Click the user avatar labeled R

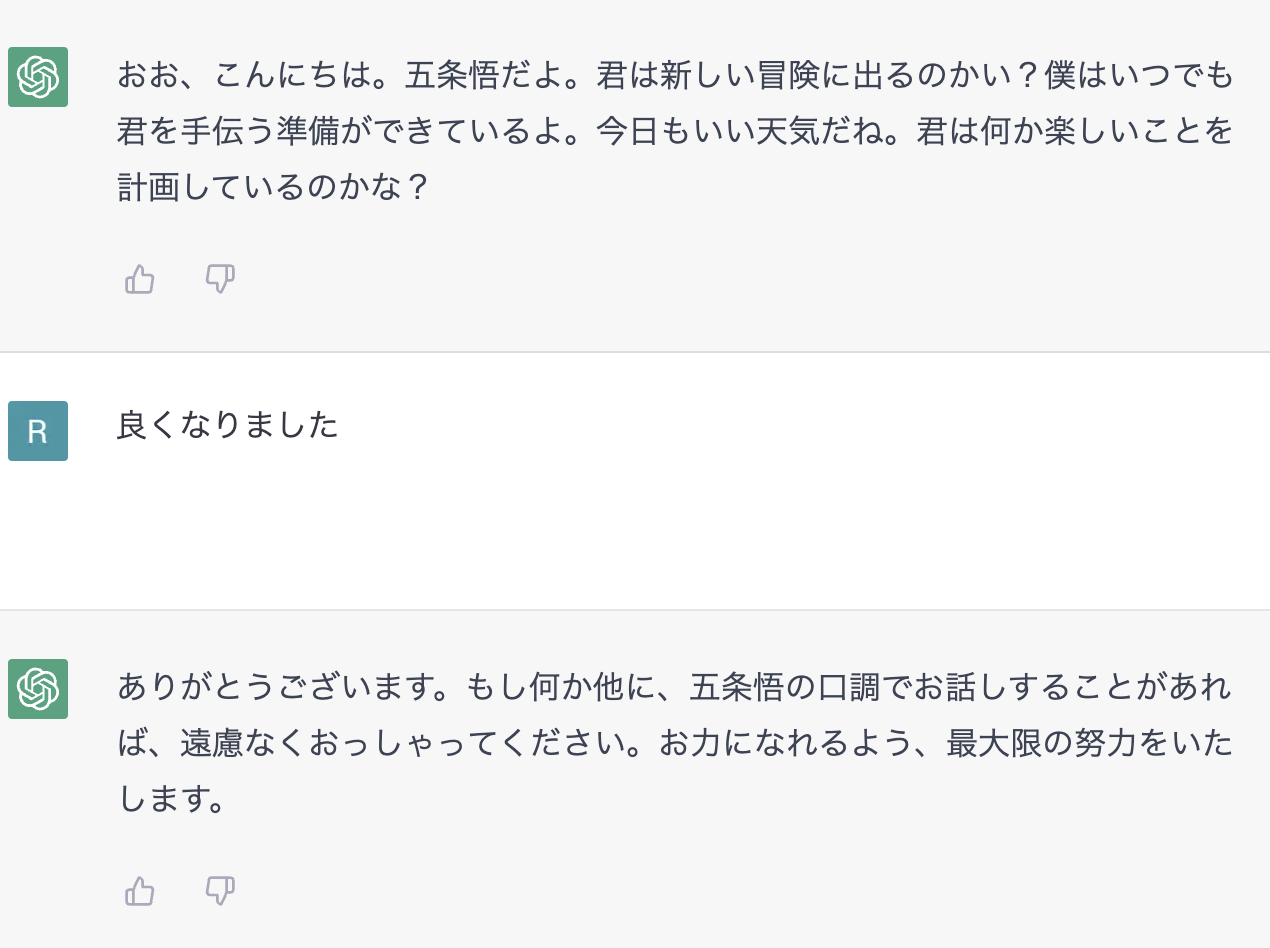click(x=38, y=431)
